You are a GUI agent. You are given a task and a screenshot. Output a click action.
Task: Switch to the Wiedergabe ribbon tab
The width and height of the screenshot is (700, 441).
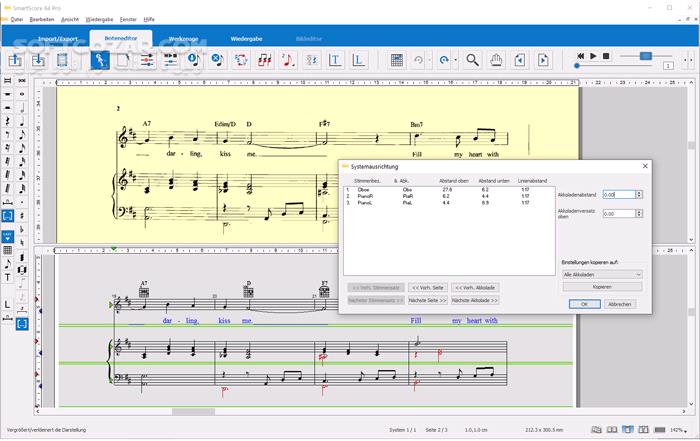click(246, 39)
